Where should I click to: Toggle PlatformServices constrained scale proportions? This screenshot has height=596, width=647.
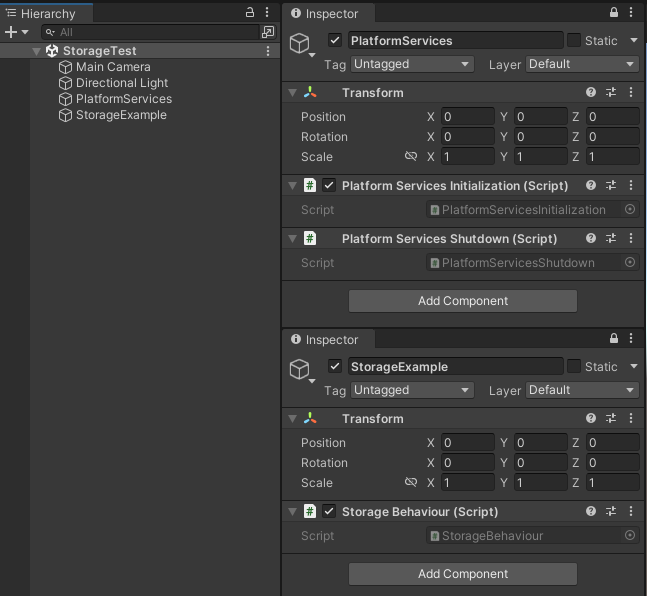pos(411,156)
